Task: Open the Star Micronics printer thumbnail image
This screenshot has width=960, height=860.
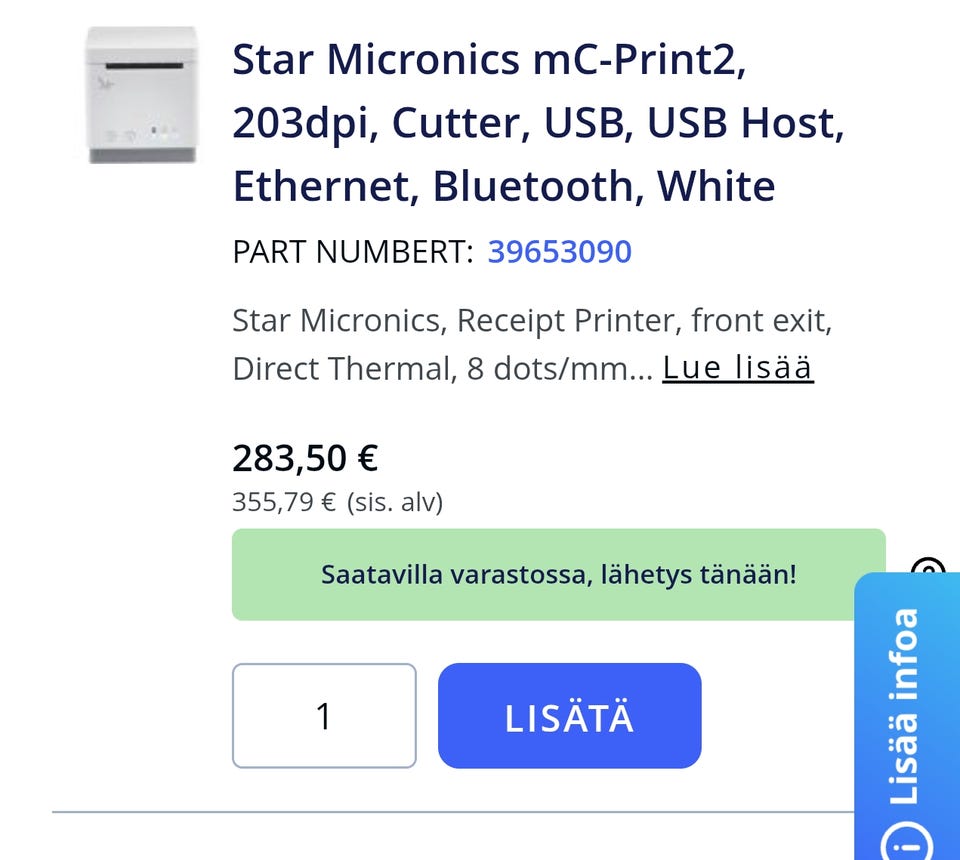Action: click(141, 96)
